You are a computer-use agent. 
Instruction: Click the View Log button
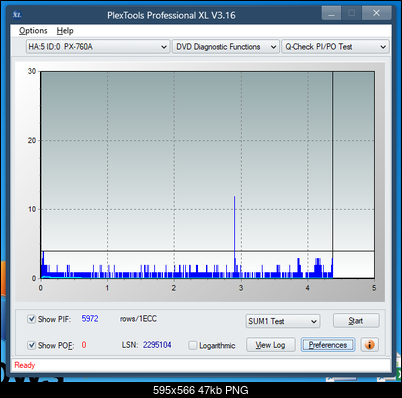[270, 345]
